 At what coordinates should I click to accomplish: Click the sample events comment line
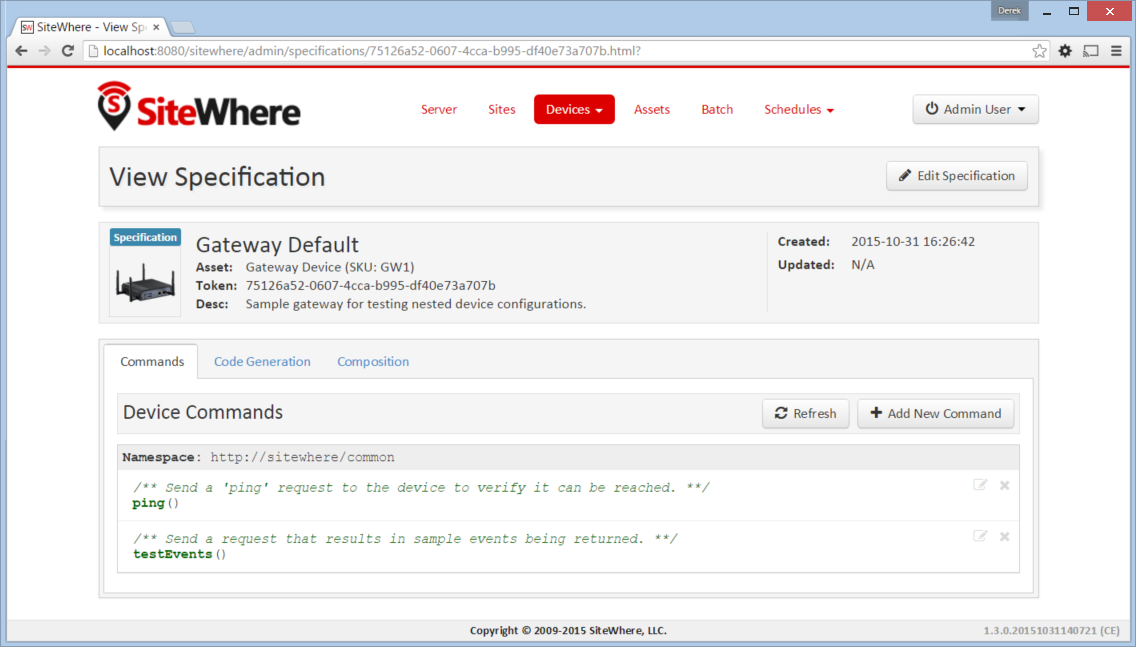(x=405, y=539)
